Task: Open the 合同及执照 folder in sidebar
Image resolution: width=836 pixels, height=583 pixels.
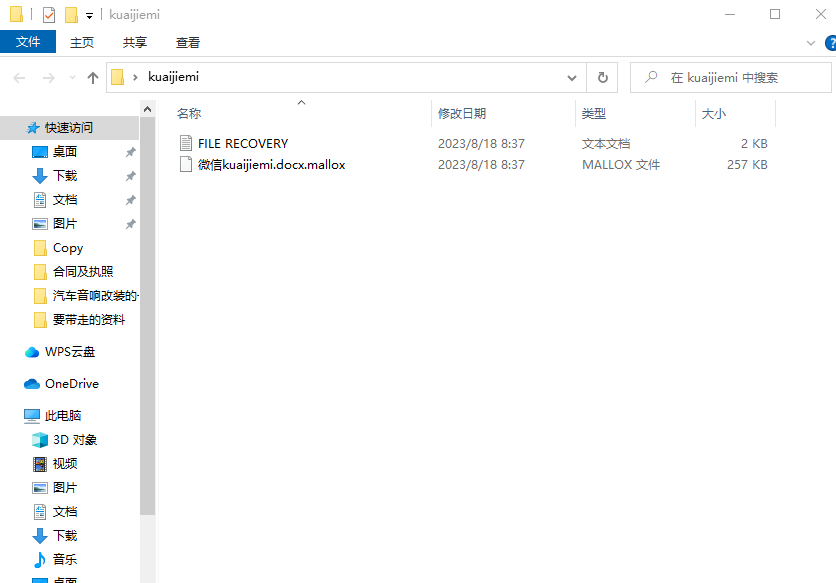Action: pyautogui.click(x=82, y=272)
